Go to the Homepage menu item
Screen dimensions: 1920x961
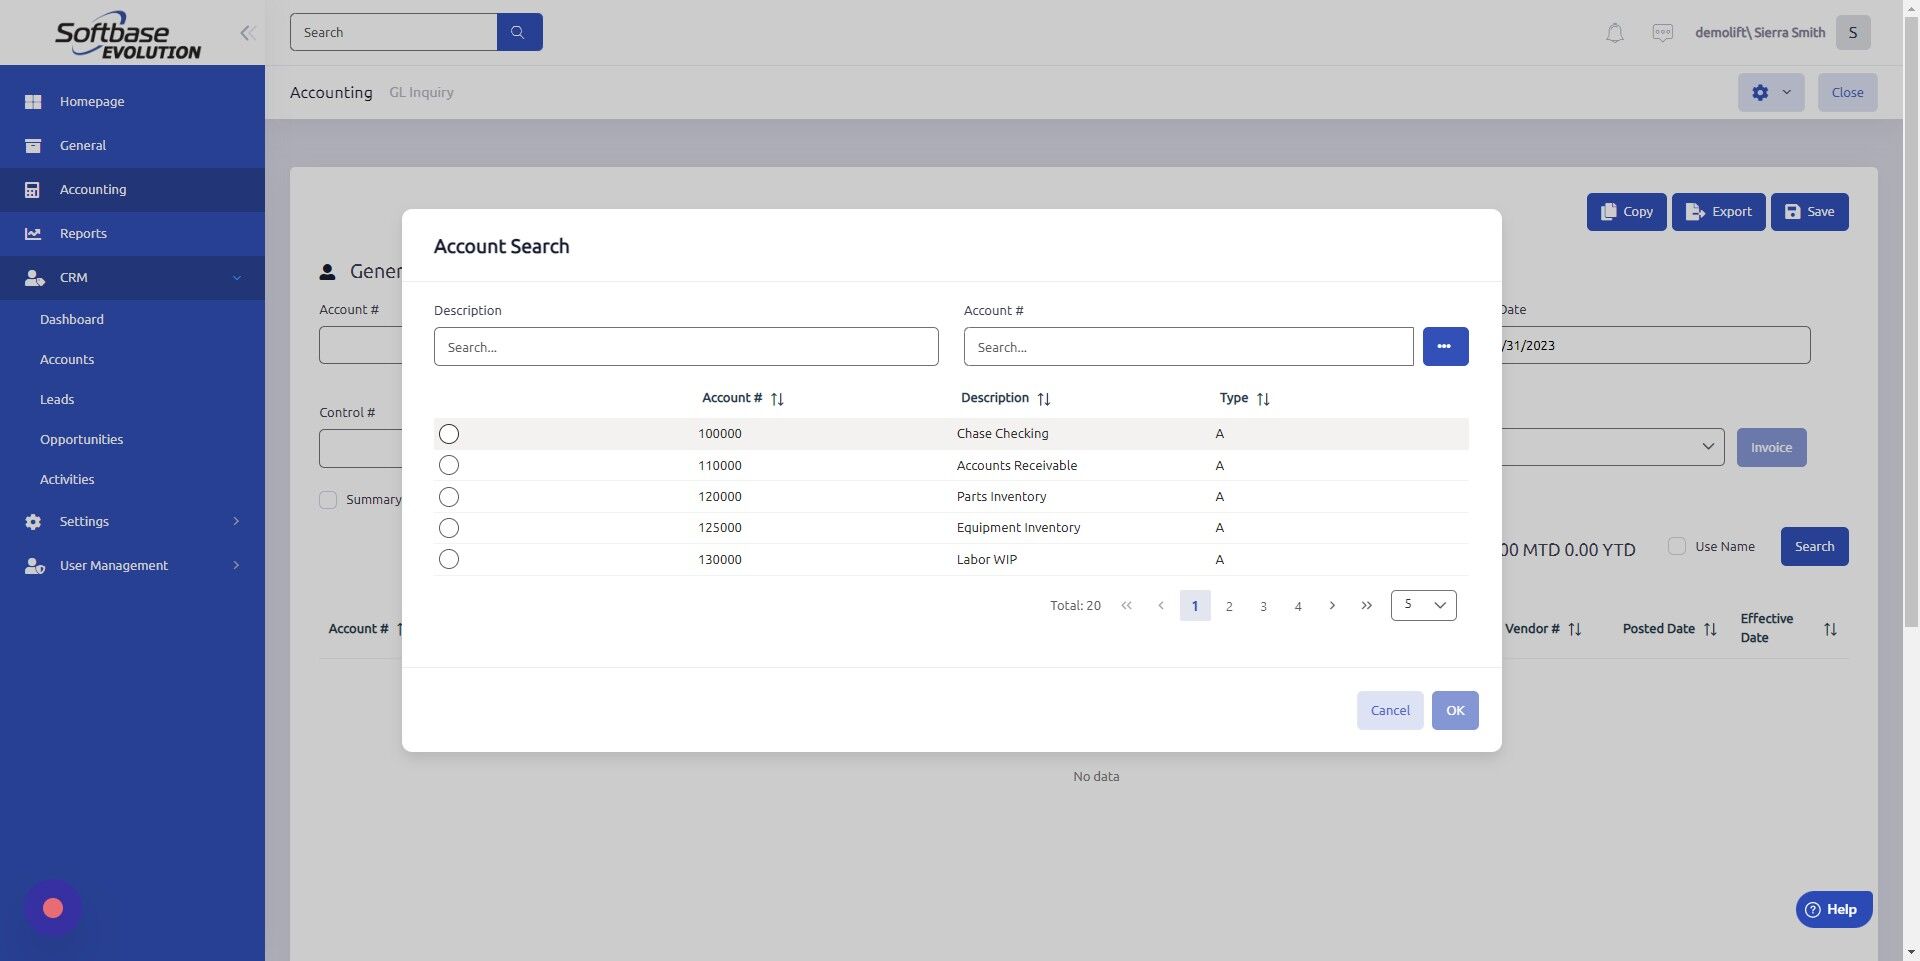pyautogui.click(x=92, y=102)
